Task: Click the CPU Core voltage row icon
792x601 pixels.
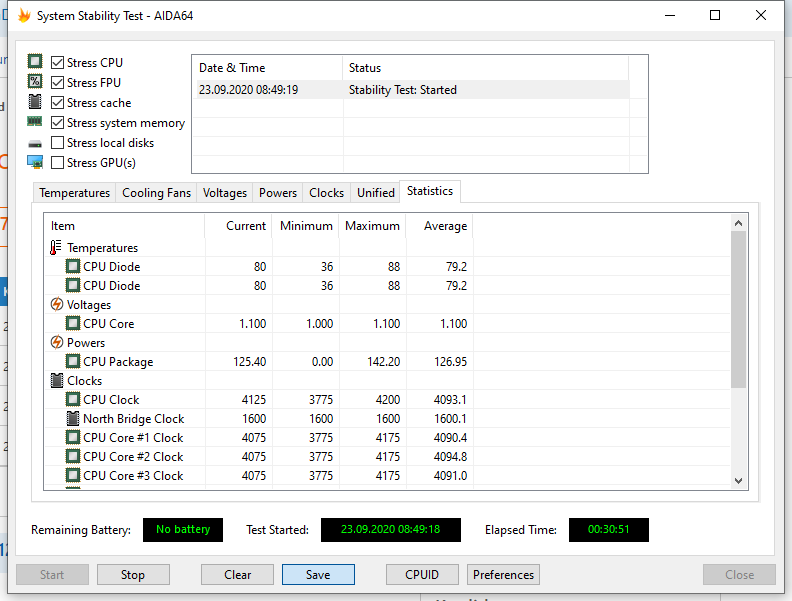Action: [73, 323]
